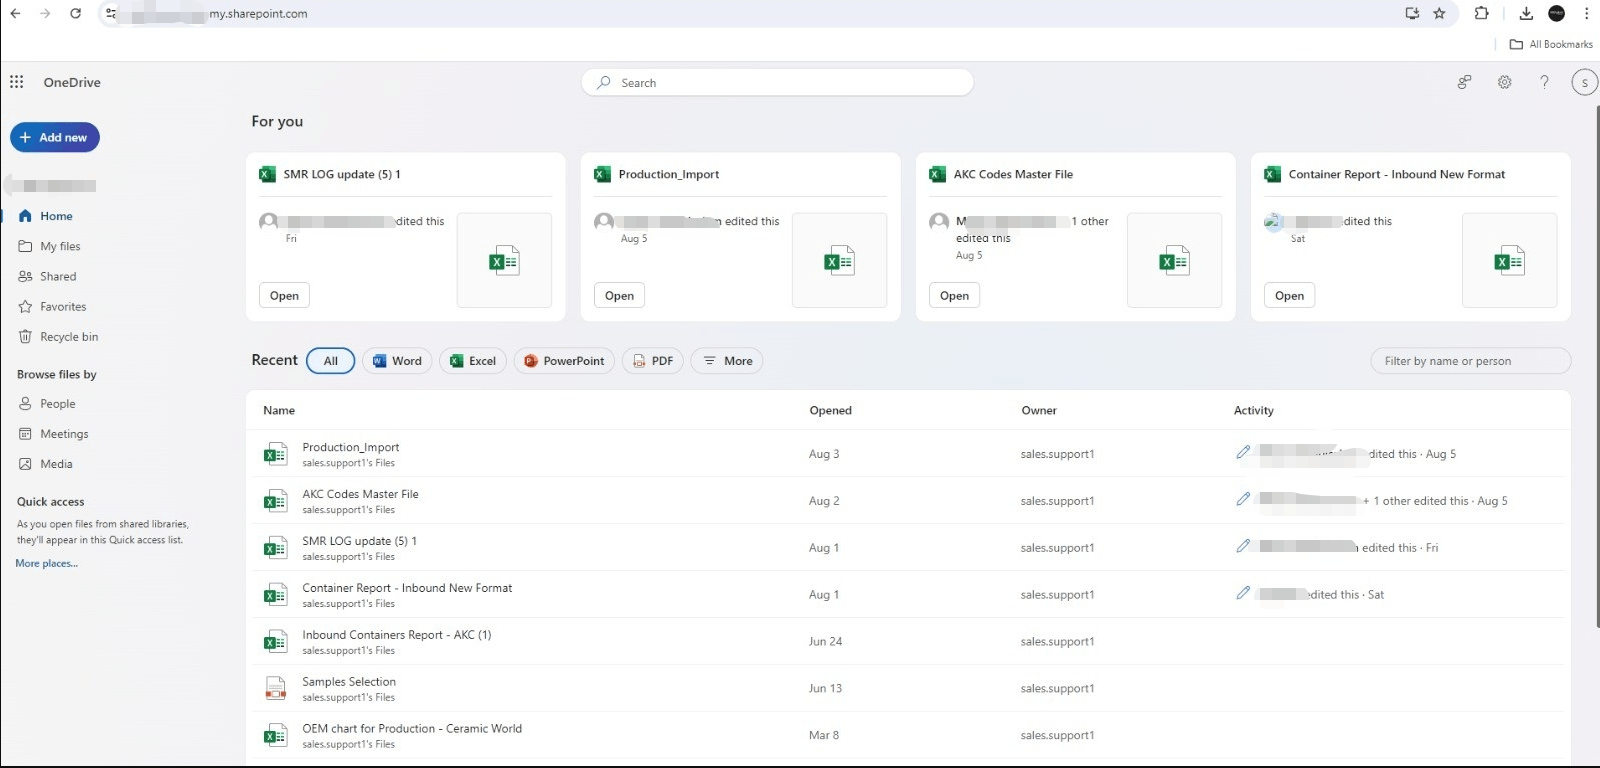Screen dimensions: 1600x768
Task: Filter recent files by Excel
Action: pyautogui.click(x=473, y=361)
